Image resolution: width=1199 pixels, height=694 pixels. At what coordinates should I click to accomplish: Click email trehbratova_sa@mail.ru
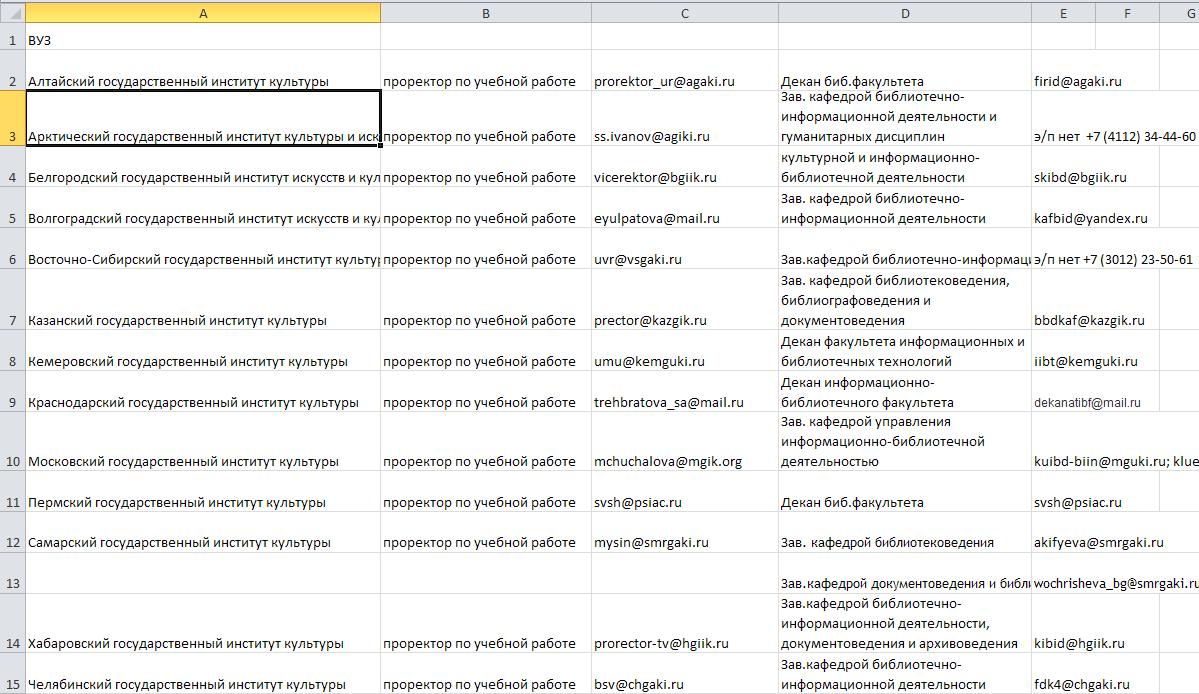tap(668, 402)
